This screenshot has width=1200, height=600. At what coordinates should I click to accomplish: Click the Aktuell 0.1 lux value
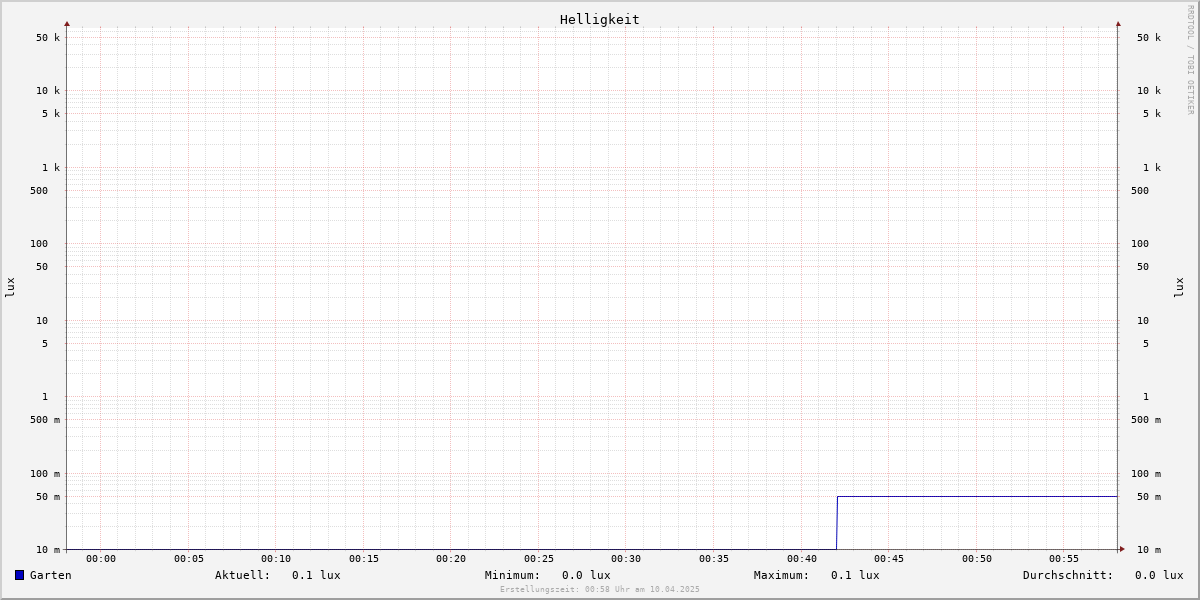coord(316,575)
